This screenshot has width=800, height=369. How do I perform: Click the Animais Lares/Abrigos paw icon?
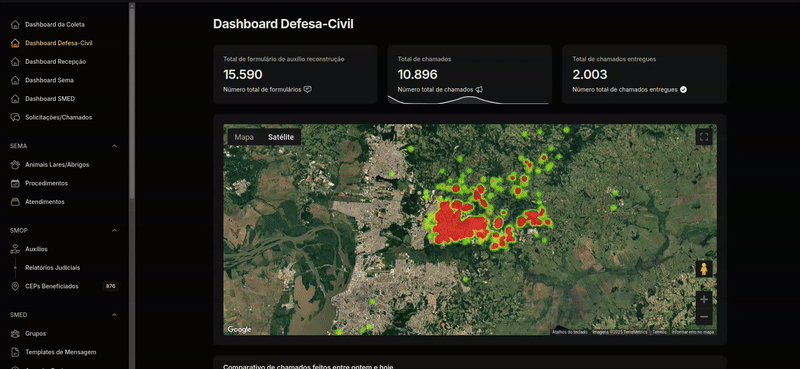pos(15,165)
